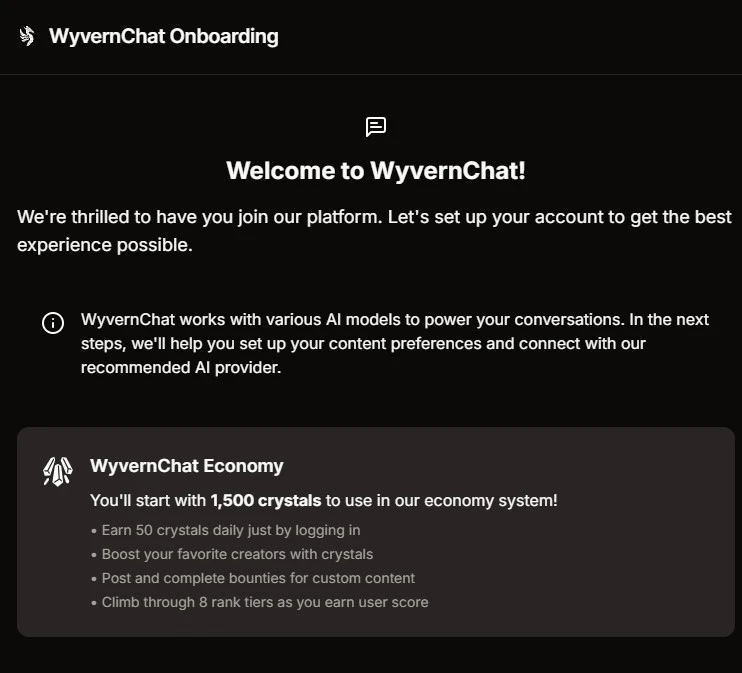Viewport: 742px width, 673px height.
Task: Click the "You'll start with" economy sentence
Action: click(148, 500)
